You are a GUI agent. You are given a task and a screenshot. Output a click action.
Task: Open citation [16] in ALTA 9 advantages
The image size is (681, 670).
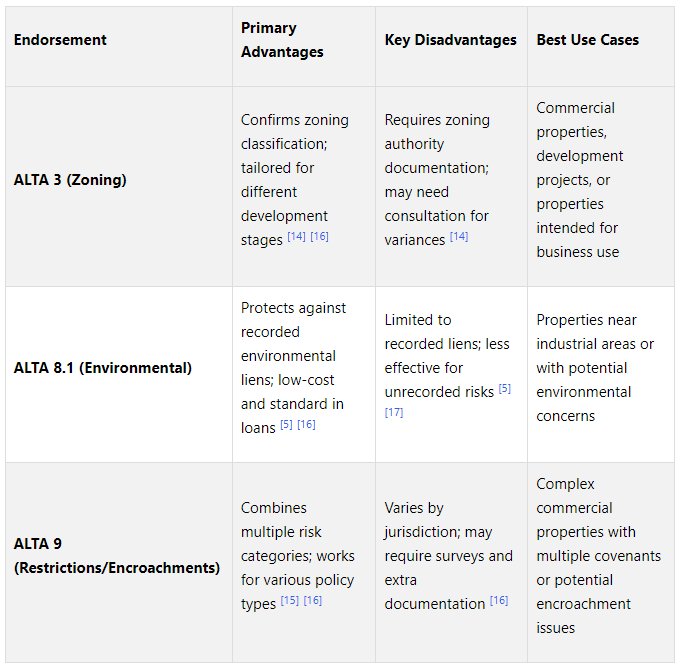[313, 600]
